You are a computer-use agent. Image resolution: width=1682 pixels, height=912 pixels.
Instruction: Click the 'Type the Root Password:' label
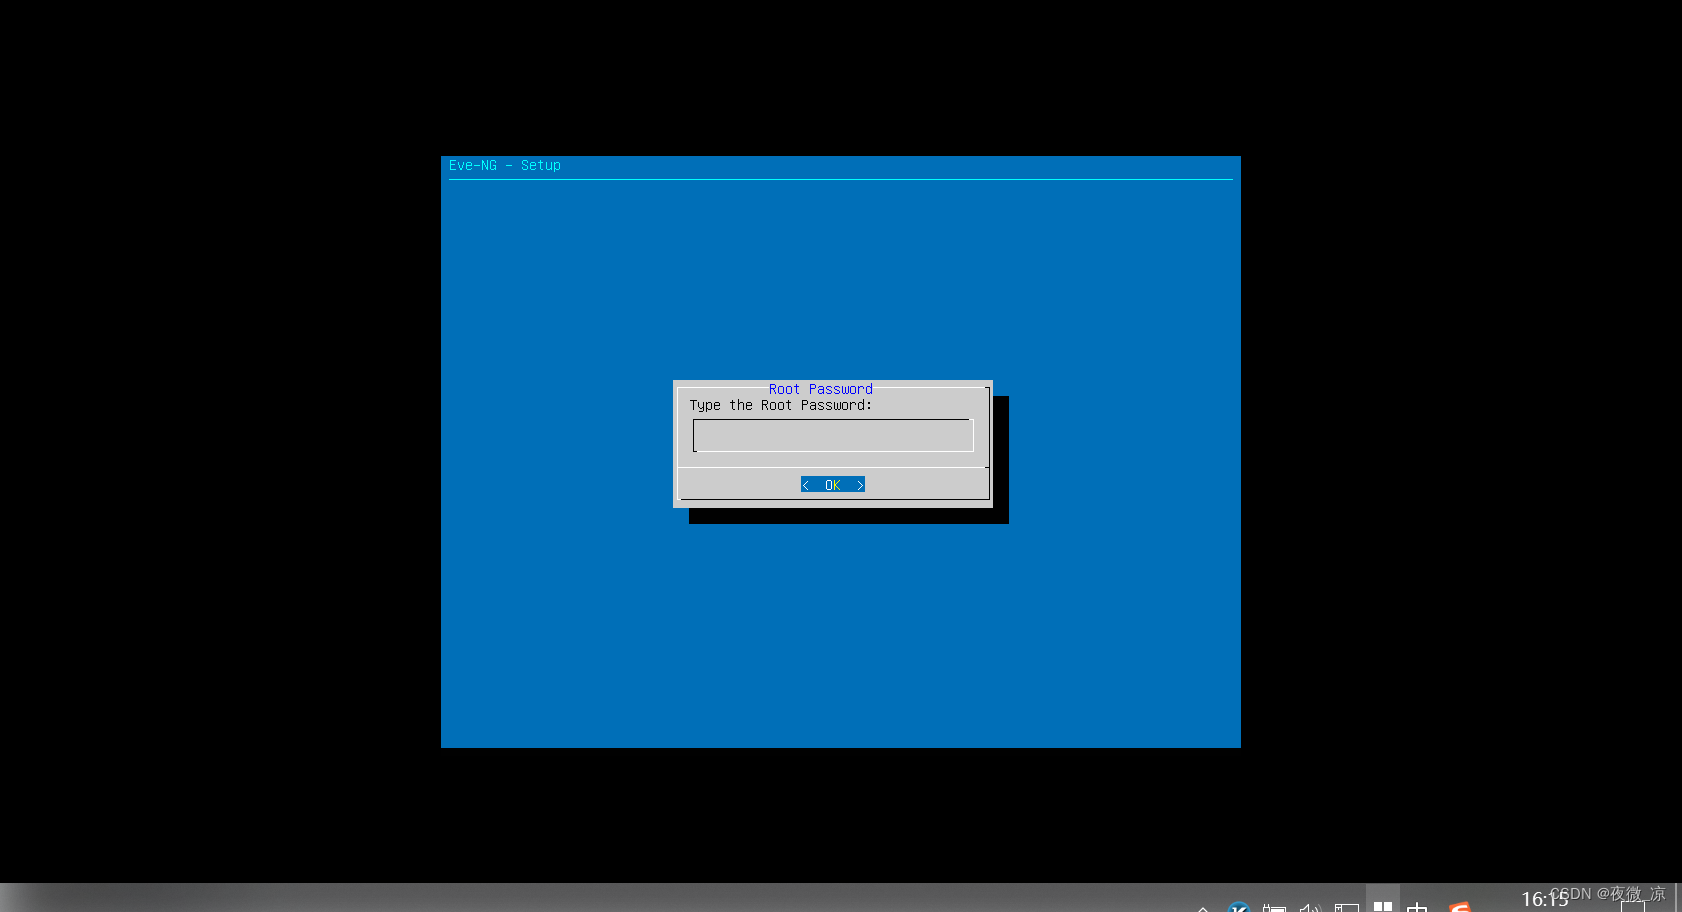click(781, 405)
